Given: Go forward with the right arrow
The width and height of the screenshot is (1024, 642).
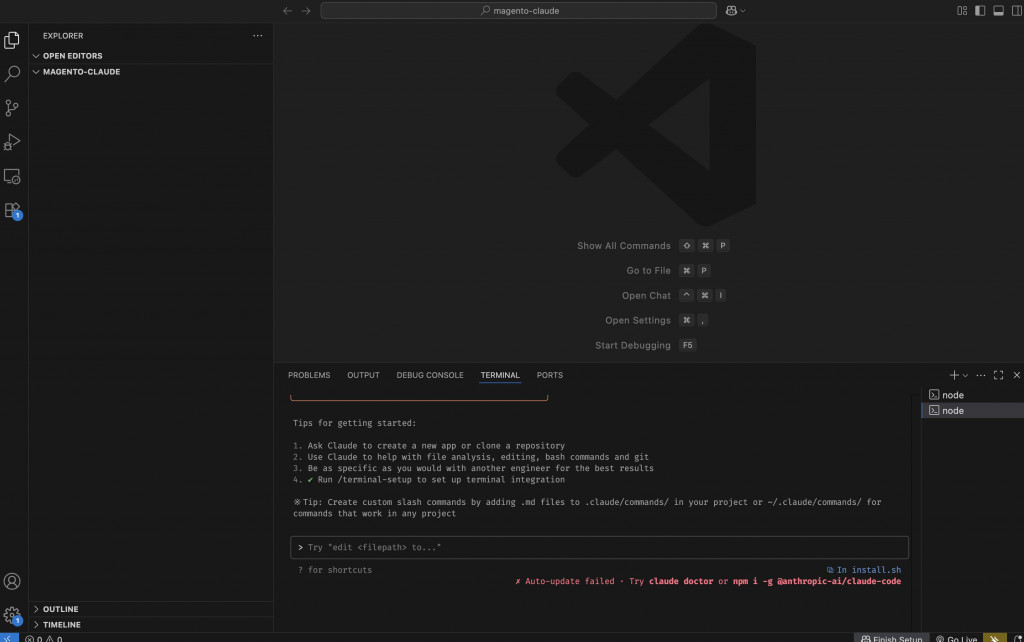Looking at the screenshot, I should (306, 10).
